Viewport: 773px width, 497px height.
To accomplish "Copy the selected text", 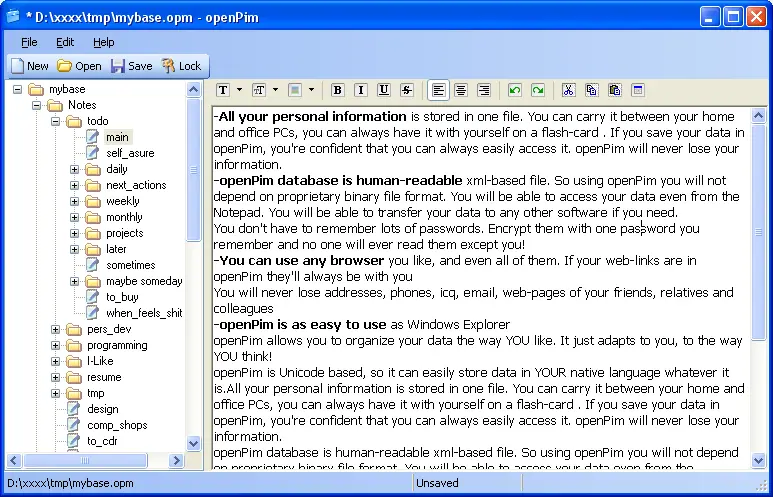I will tap(592, 90).
